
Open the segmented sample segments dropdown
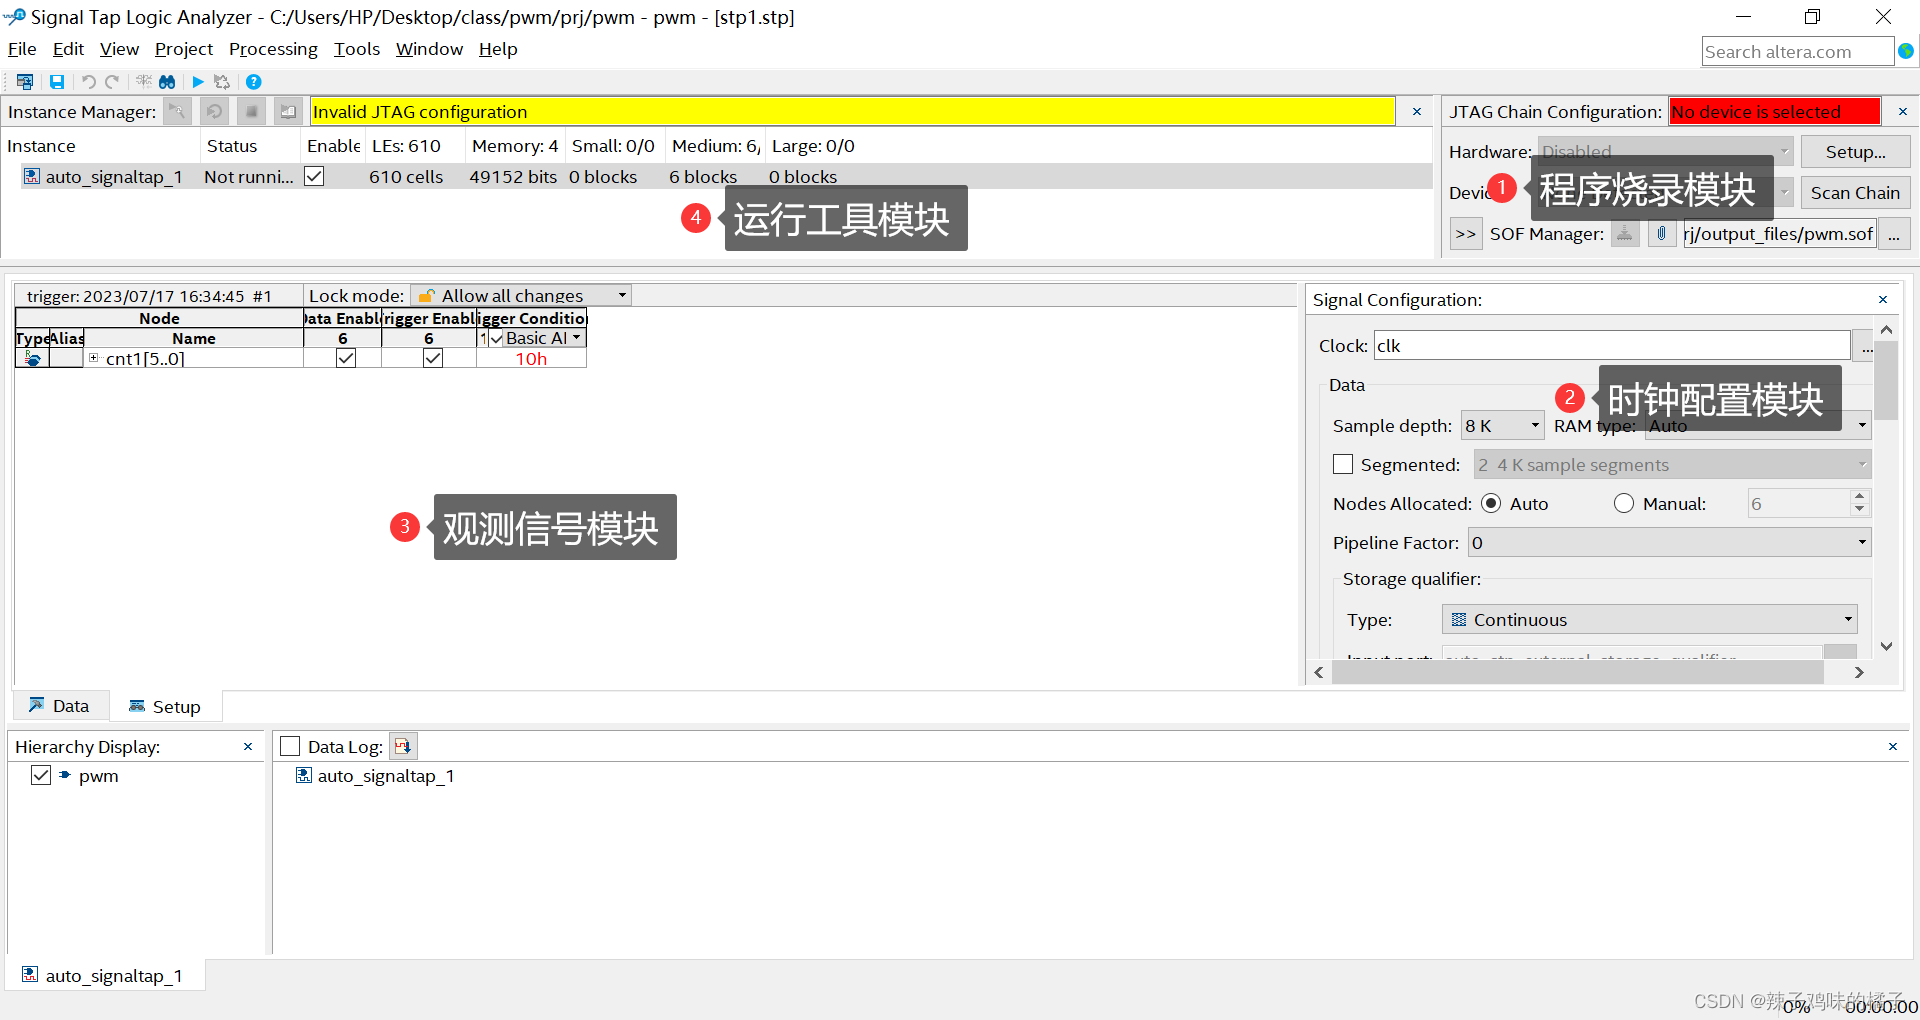pos(1672,464)
